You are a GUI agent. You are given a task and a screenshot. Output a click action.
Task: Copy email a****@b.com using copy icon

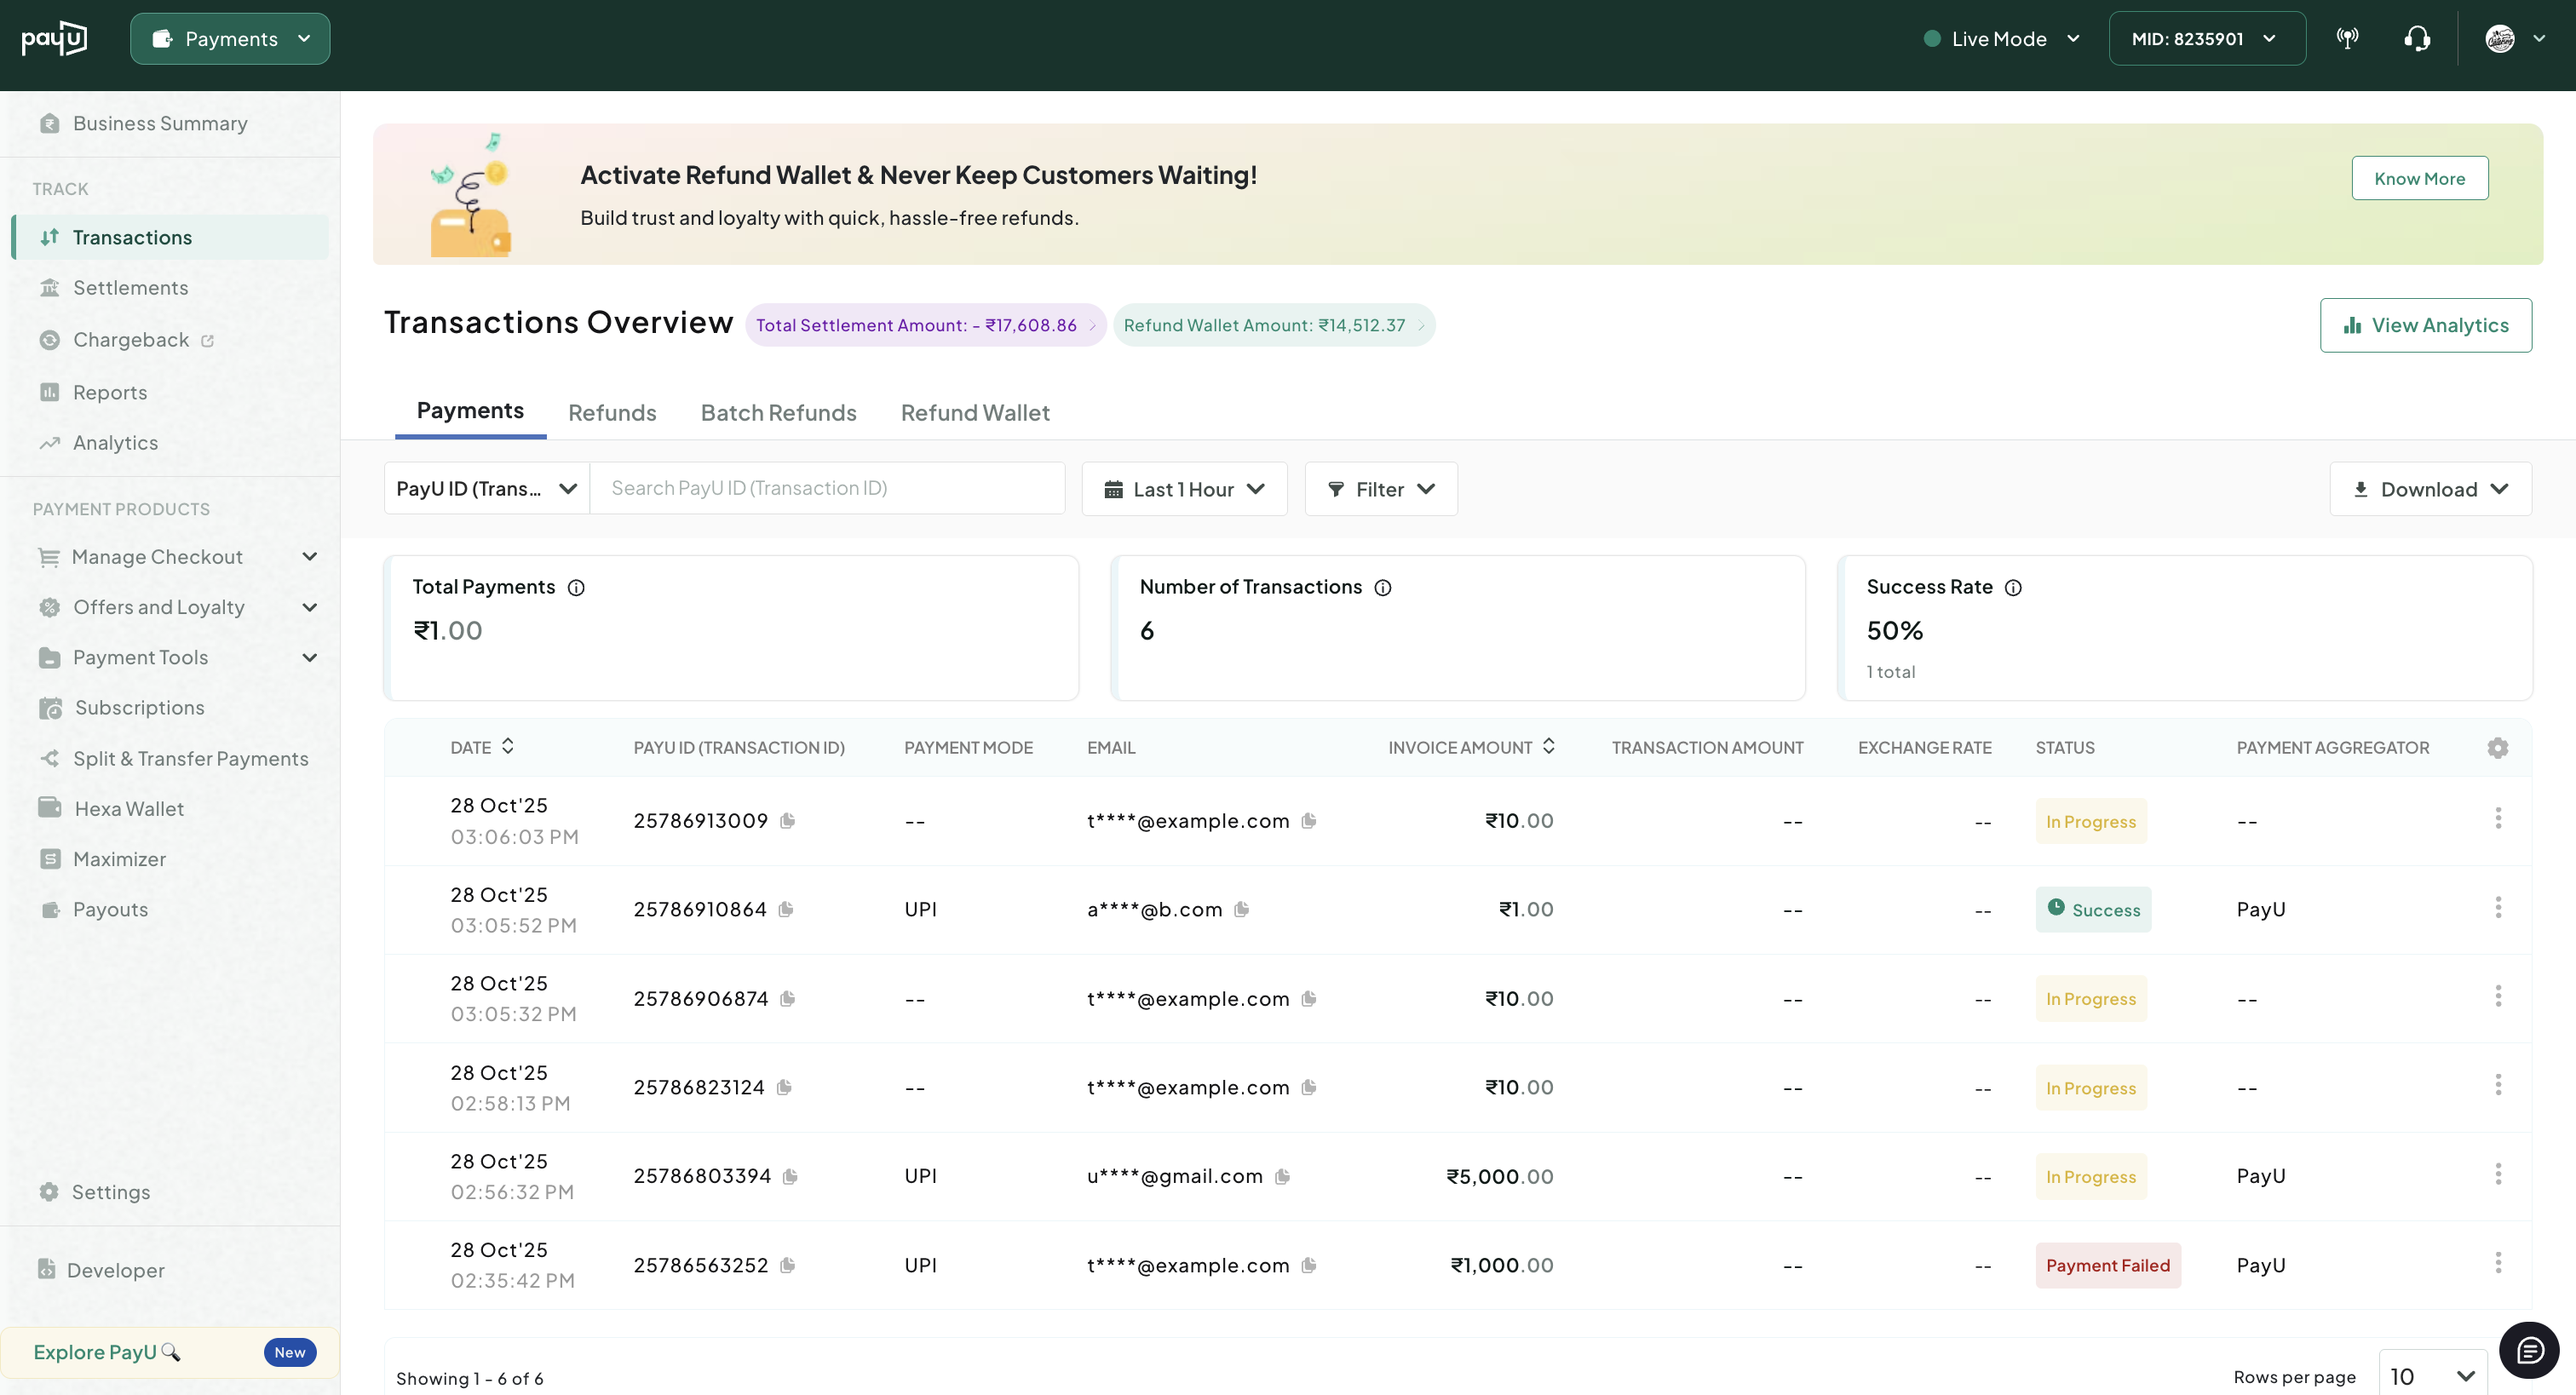click(x=1241, y=909)
